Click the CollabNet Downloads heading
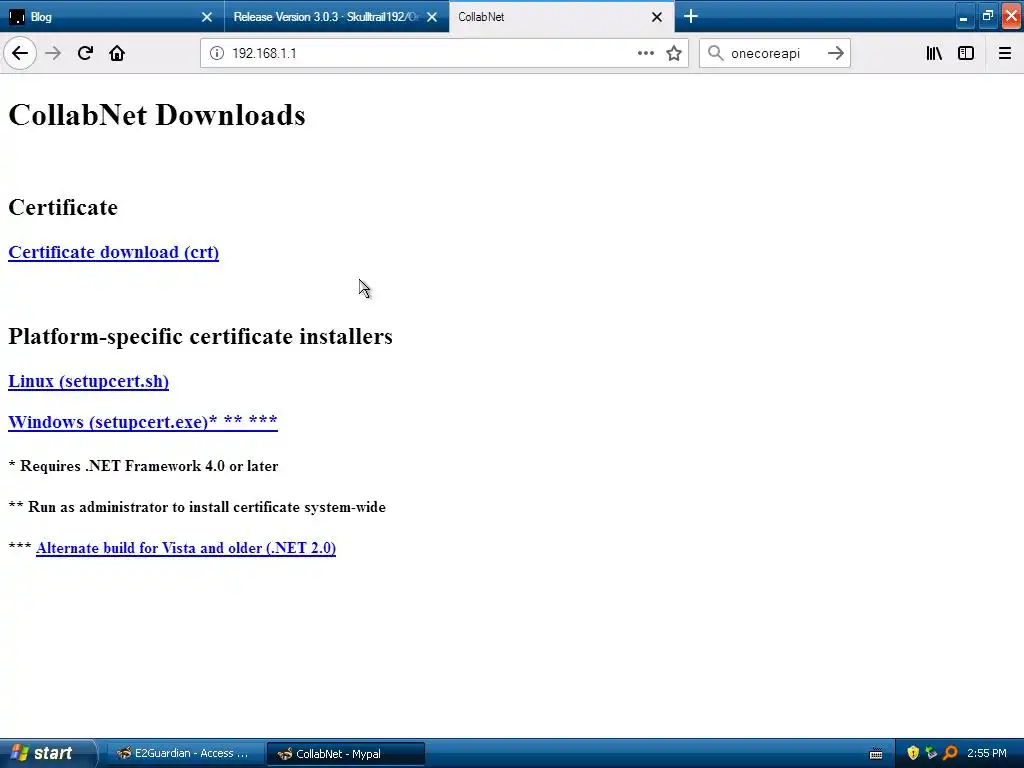The image size is (1024, 768). point(157,115)
